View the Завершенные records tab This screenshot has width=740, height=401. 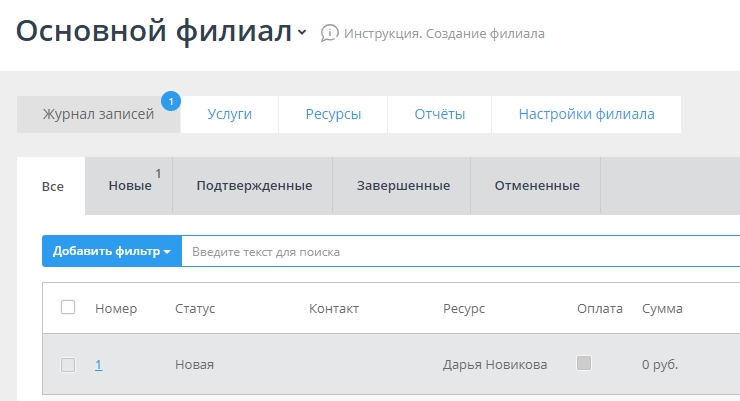(x=403, y=186)
